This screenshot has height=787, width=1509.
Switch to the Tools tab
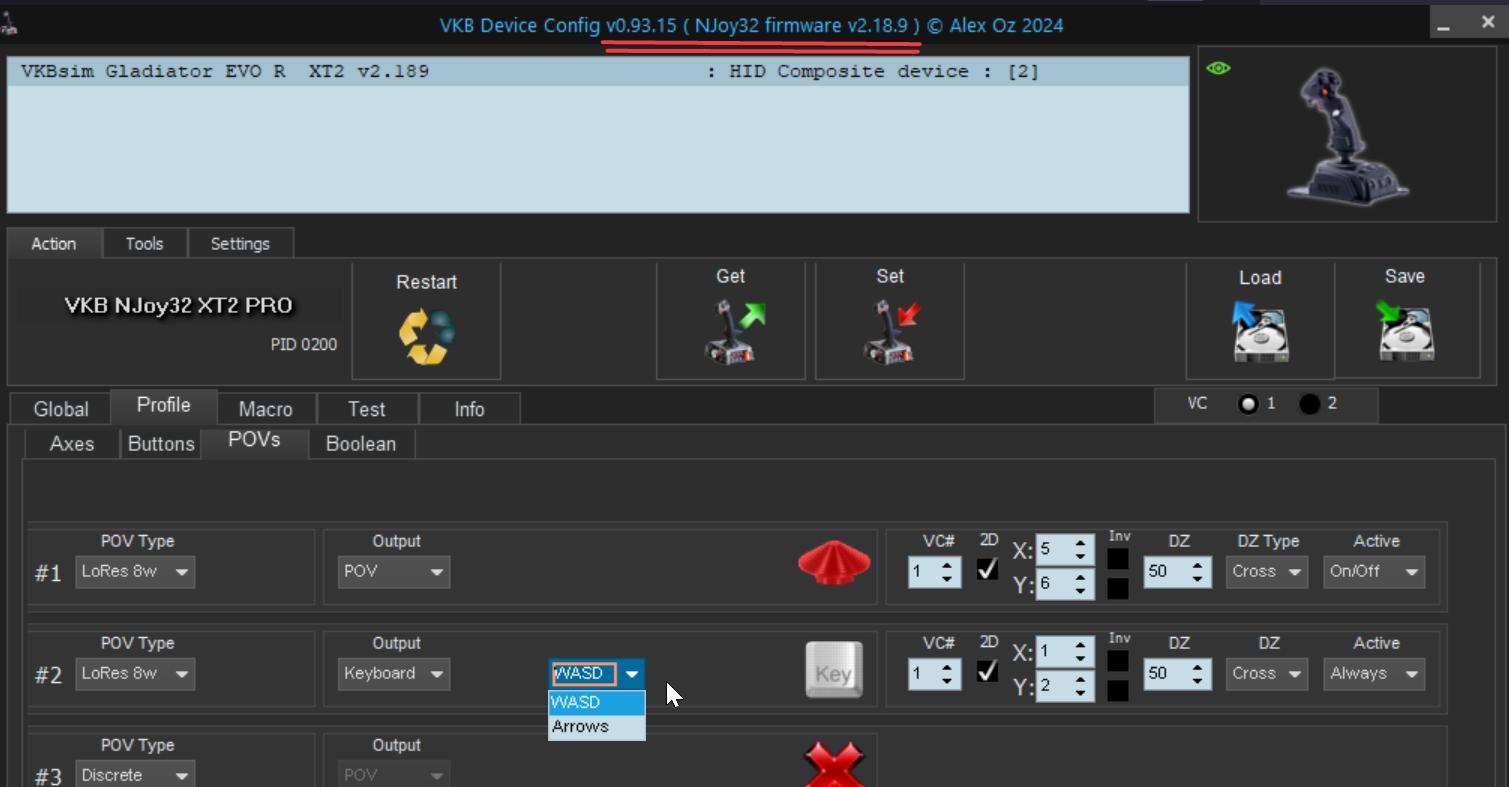coord(144,244)
